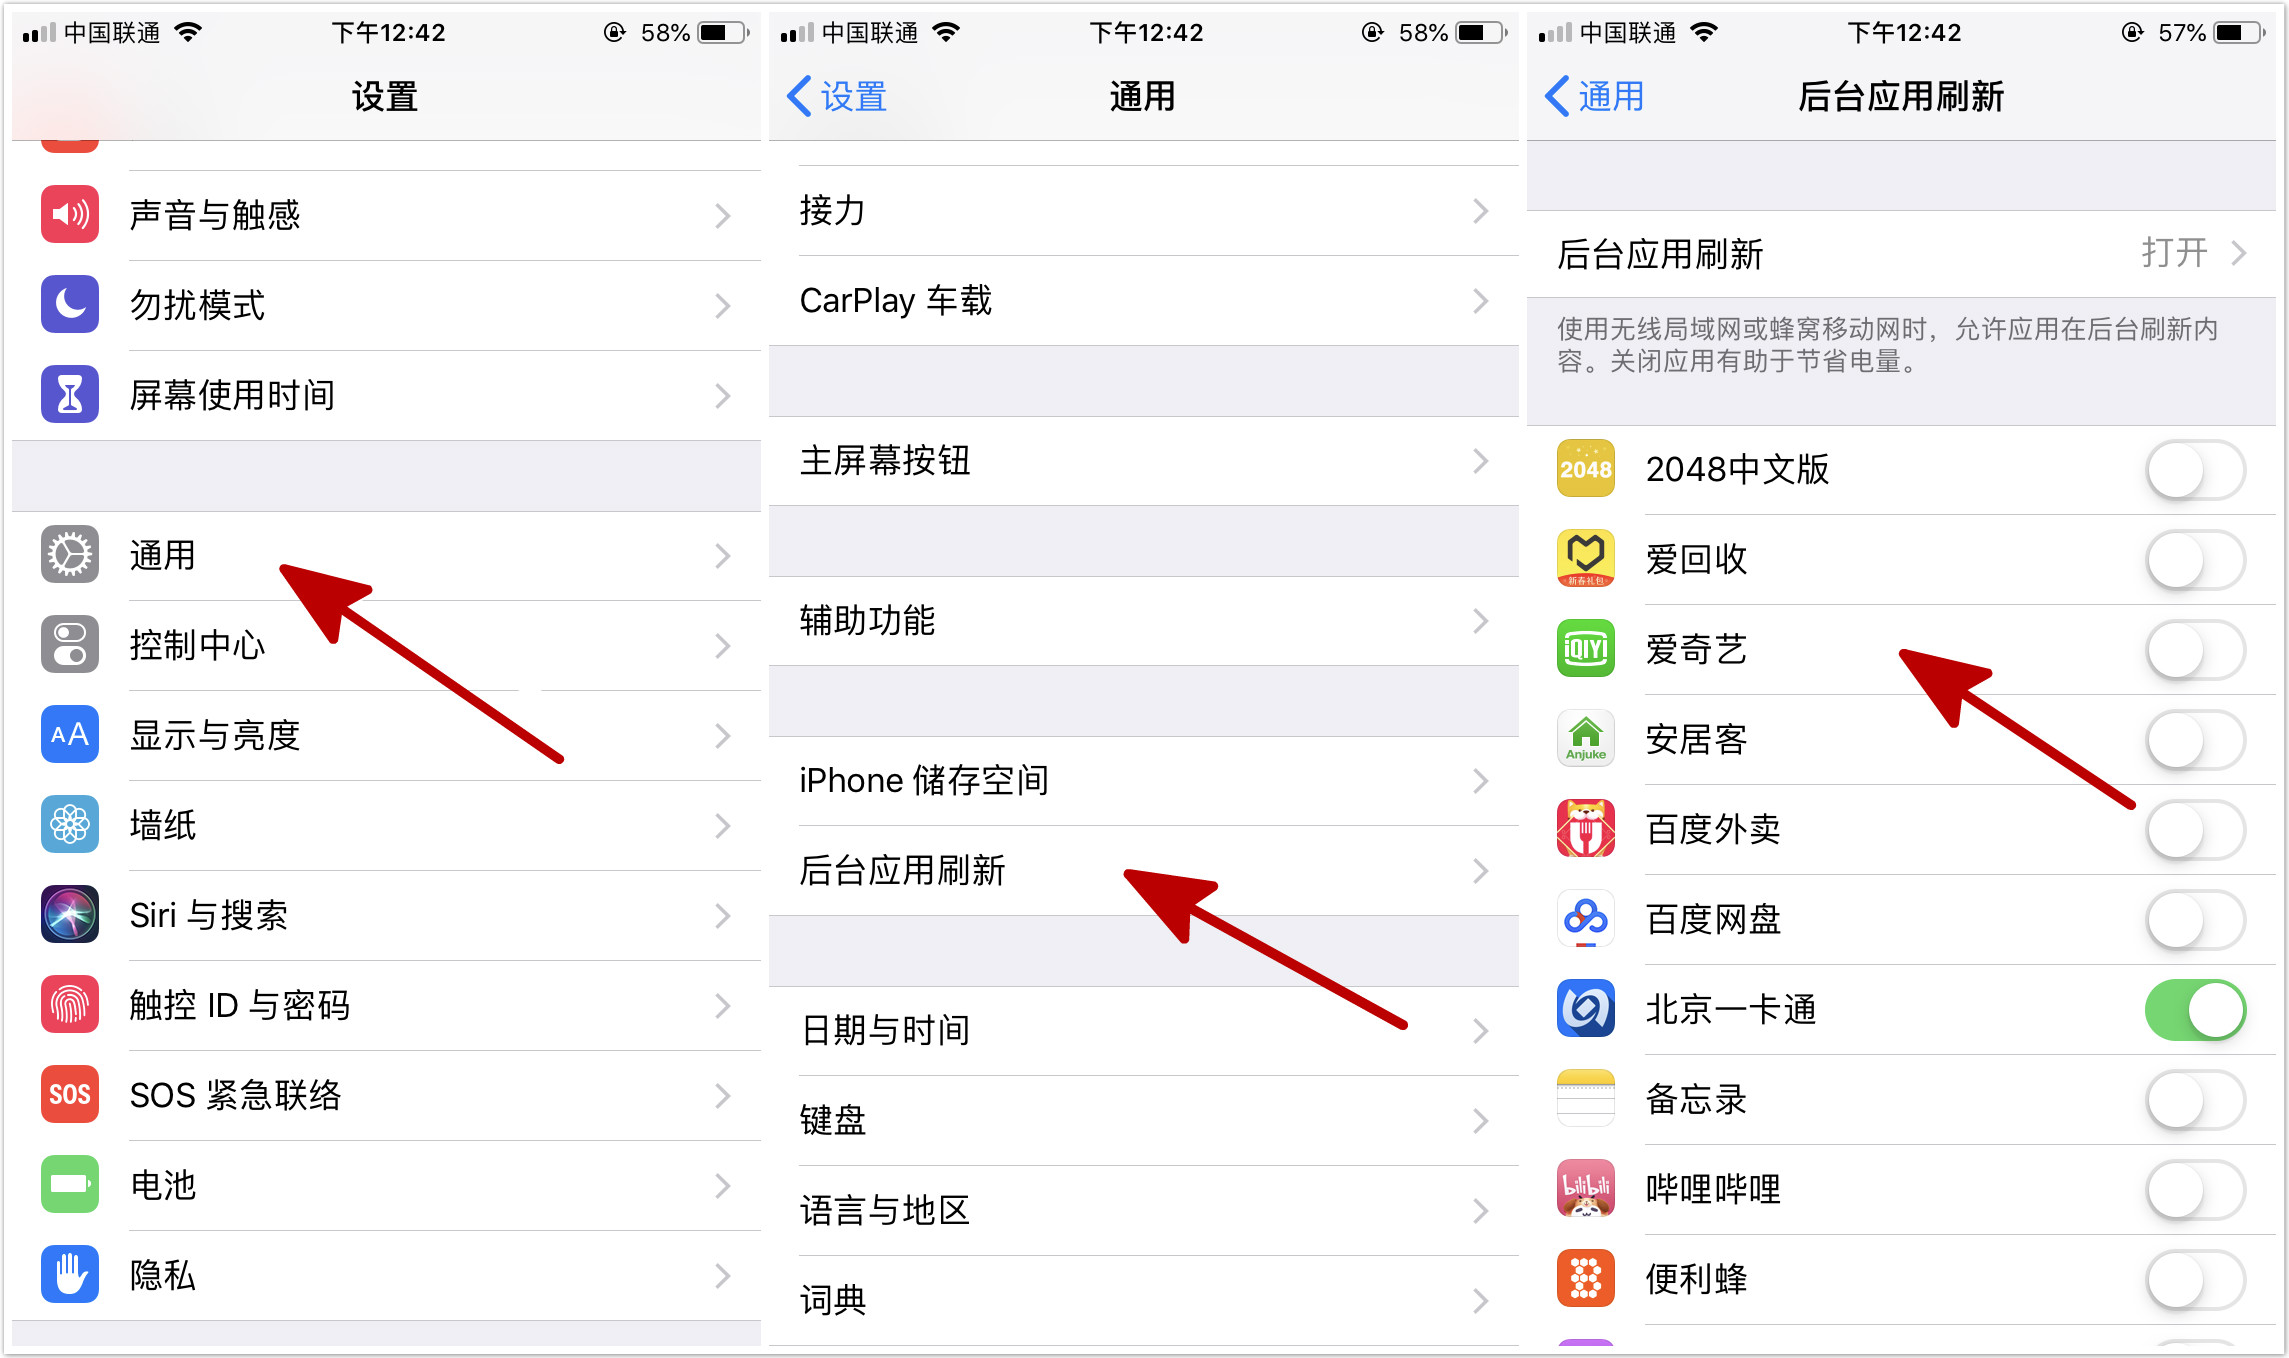Screen dimensions: 2289x1358
Task: Tap the 触控 ID 与密码 fingerprint icon
Action: point(69,1005)
